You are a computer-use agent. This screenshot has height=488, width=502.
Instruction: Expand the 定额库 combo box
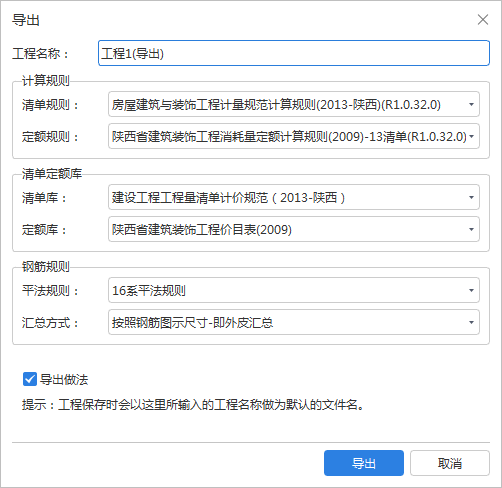[x=294, y=229]
